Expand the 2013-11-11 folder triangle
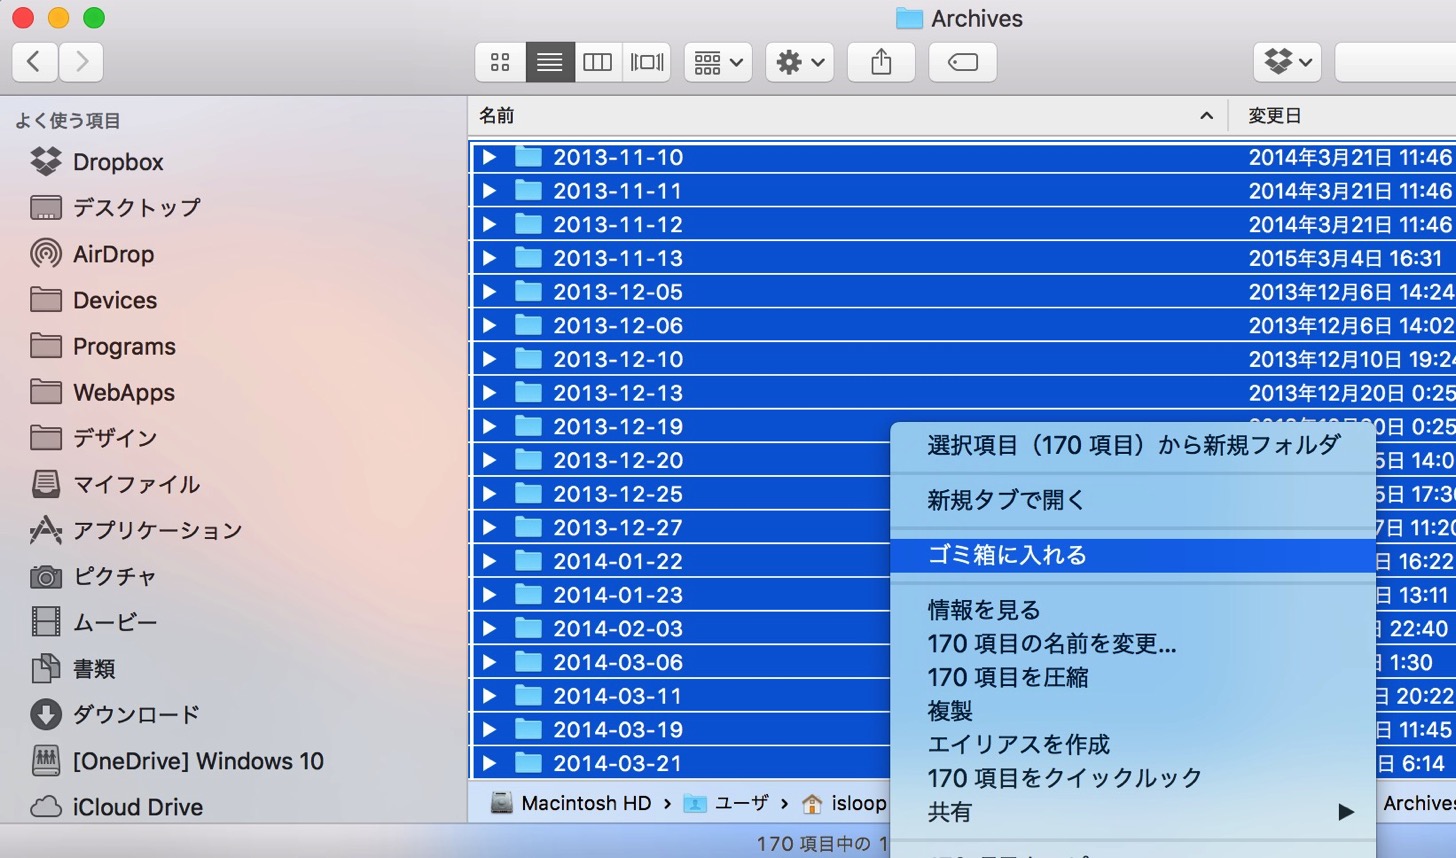Screen dimensions: 1456x858 (x=489, y=191)
